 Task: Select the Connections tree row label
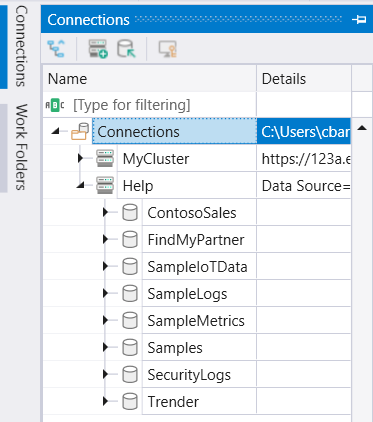(138, 132)
